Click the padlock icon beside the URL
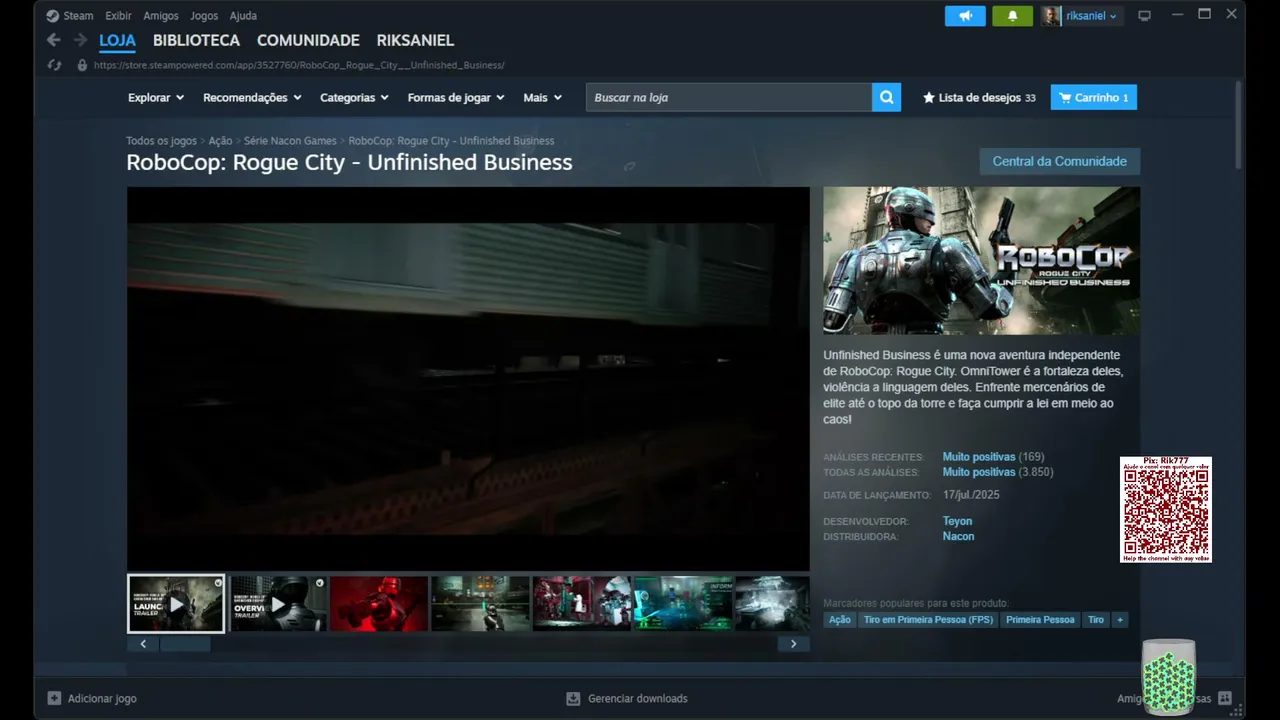The height and width of the screenshot is (720, 1280). 82,65
